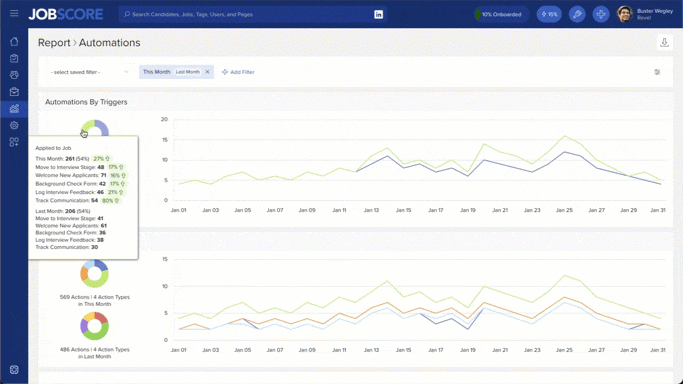Click the 10% Onboarded progress pill
683x384 pixels.
tap(501, 14)
